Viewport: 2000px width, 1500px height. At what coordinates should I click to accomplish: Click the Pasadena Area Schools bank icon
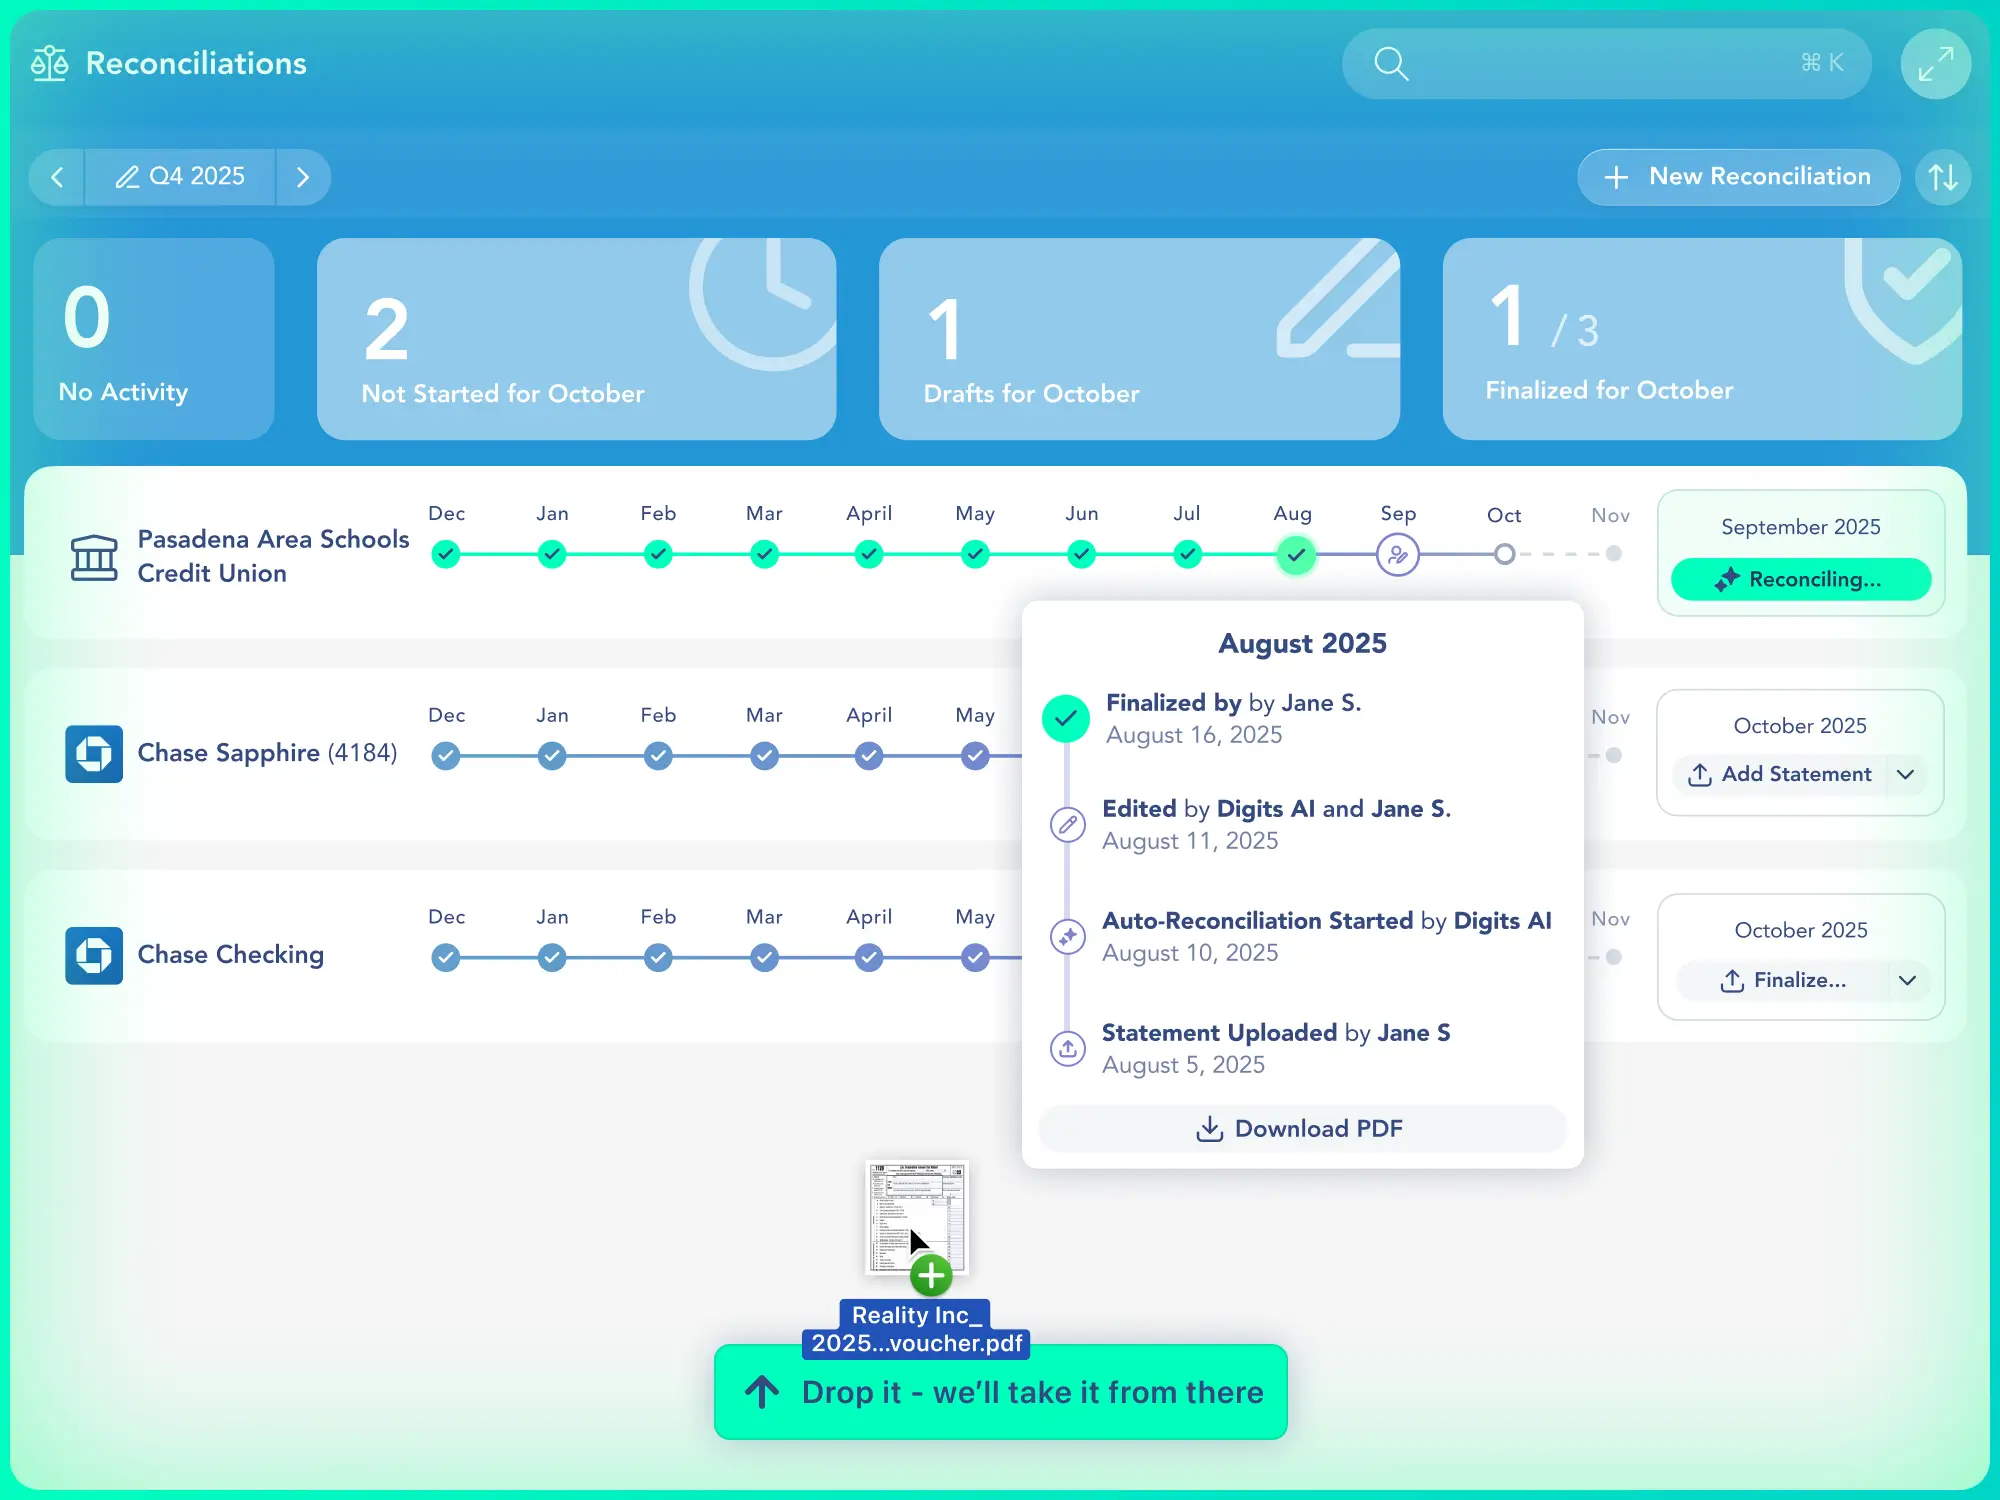(94, 556)
